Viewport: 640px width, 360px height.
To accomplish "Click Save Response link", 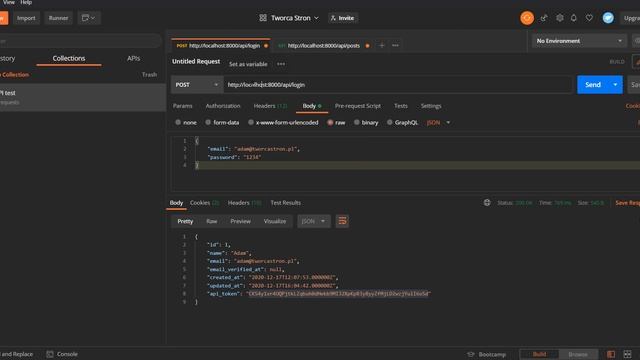I will tap(628, 202).
